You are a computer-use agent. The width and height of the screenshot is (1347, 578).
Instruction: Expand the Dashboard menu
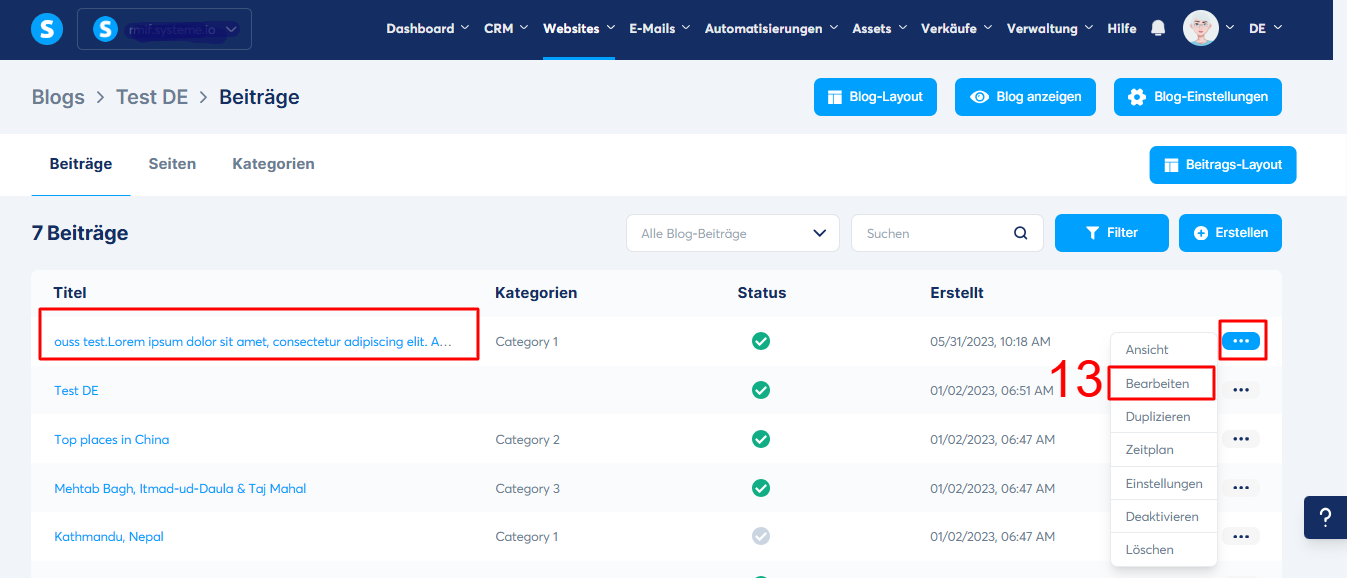coord(427,28)
